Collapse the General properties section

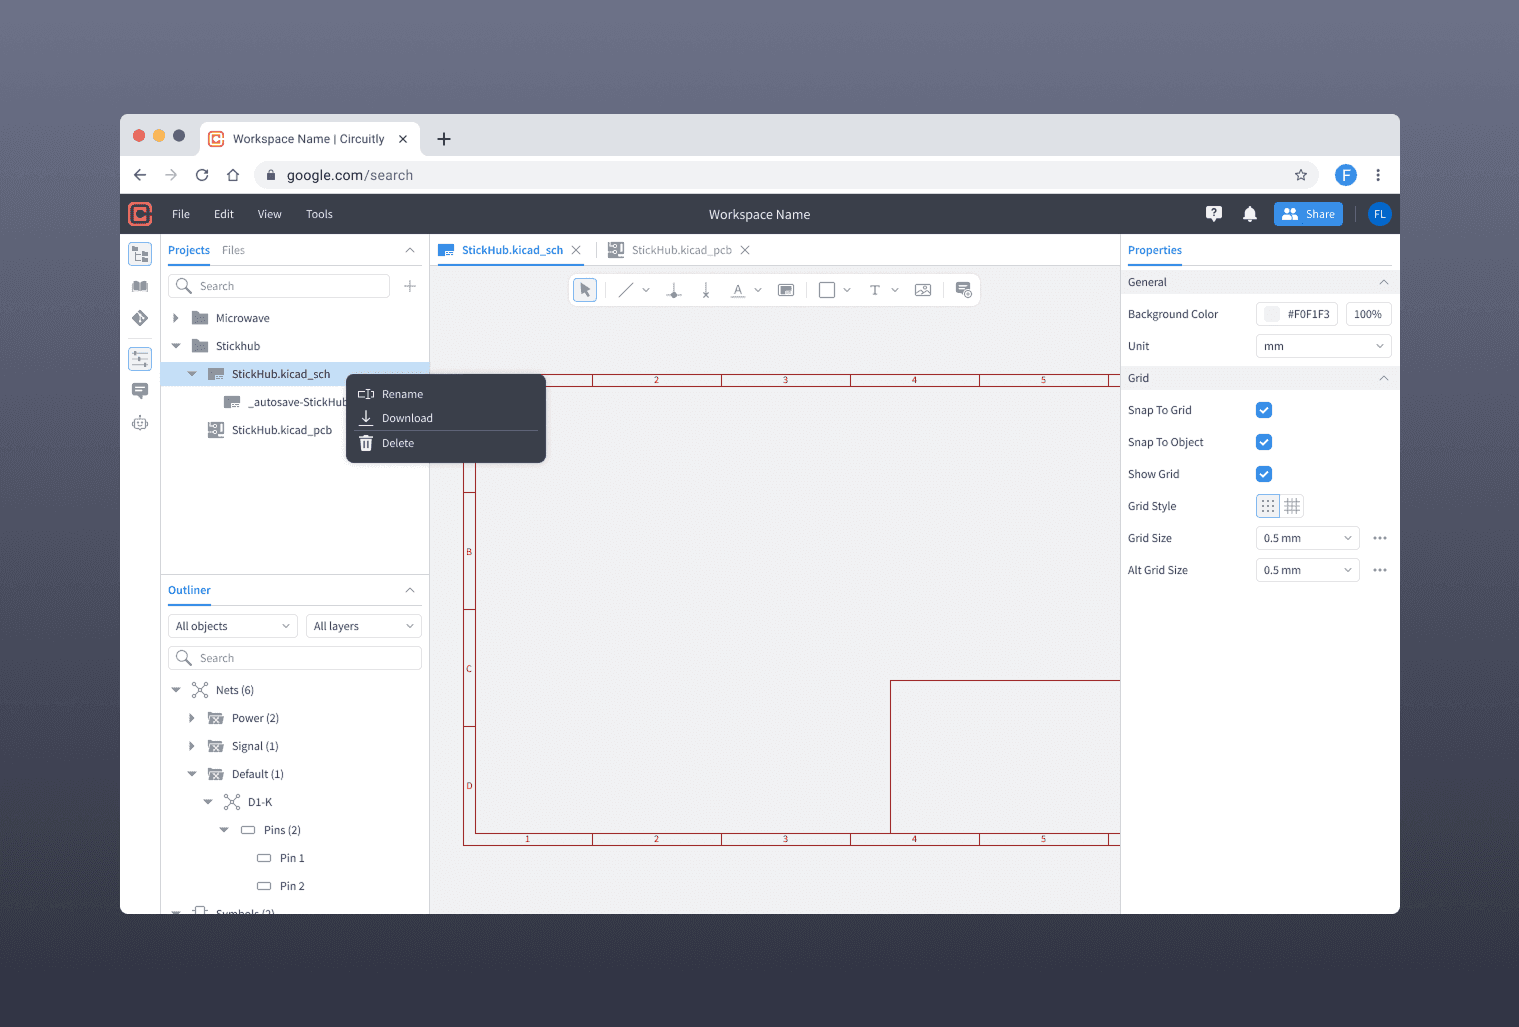point(1384,282)
